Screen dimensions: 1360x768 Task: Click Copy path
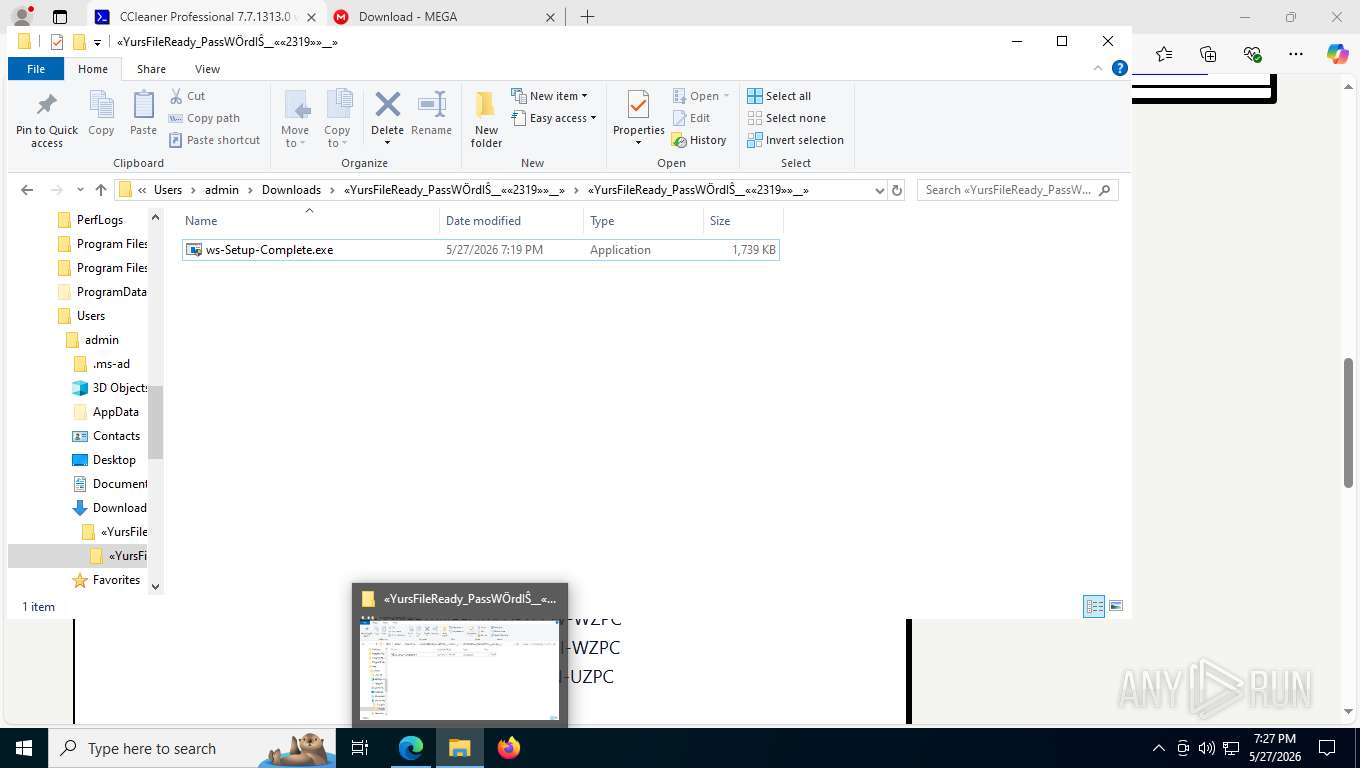tap(205, 118)
